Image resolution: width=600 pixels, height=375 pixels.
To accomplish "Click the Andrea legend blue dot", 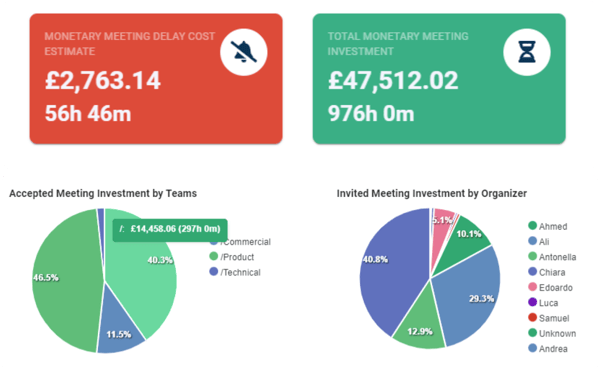I will click(x=532, y=348).
